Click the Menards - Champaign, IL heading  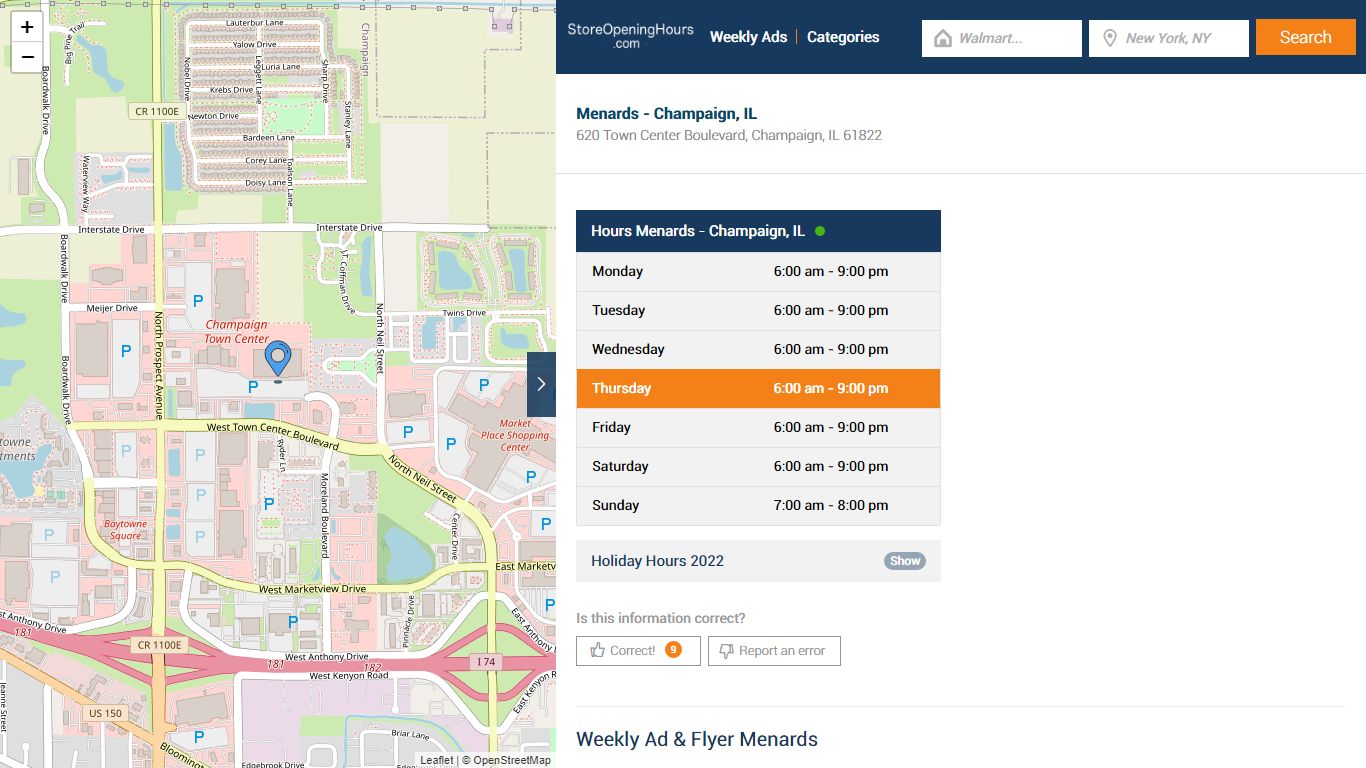click(x=666, y=113)
